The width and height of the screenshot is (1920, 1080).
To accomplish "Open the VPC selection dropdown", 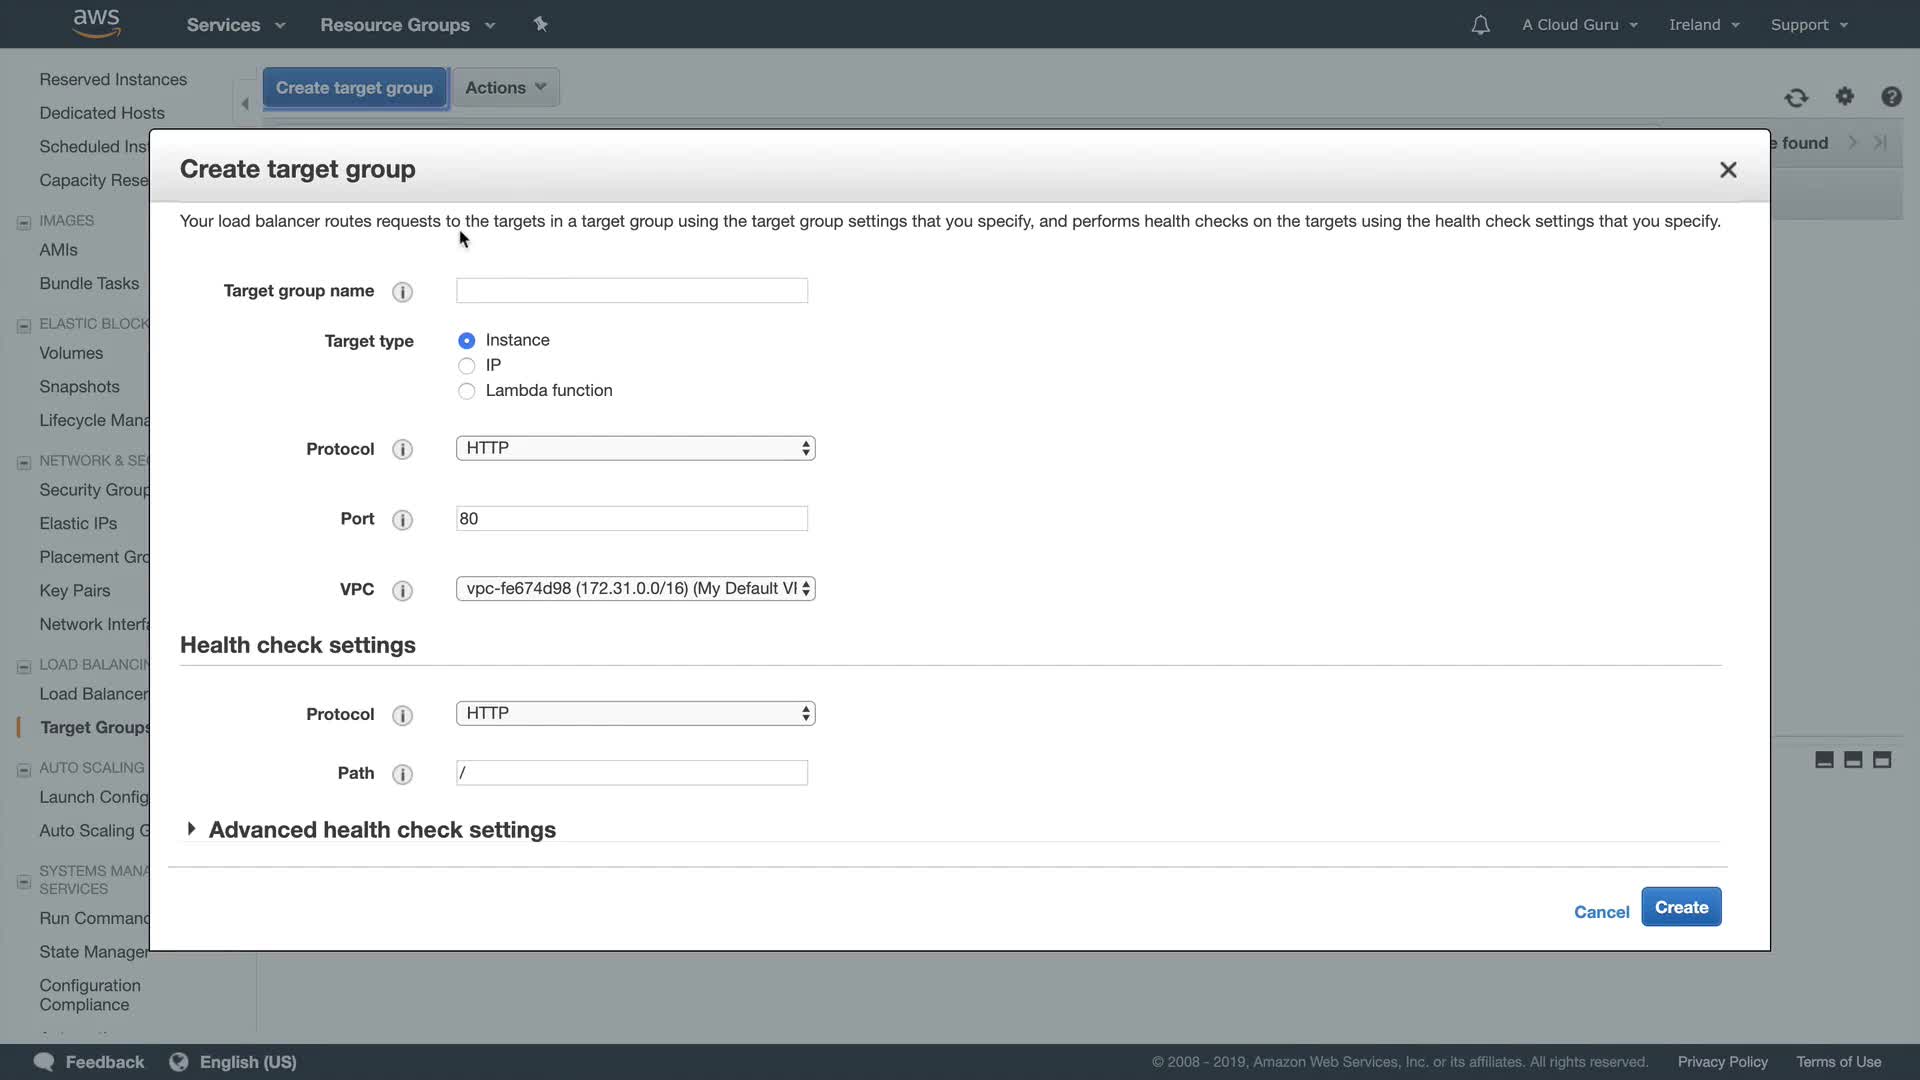I will pyautogui.click(x=635, y=589).
